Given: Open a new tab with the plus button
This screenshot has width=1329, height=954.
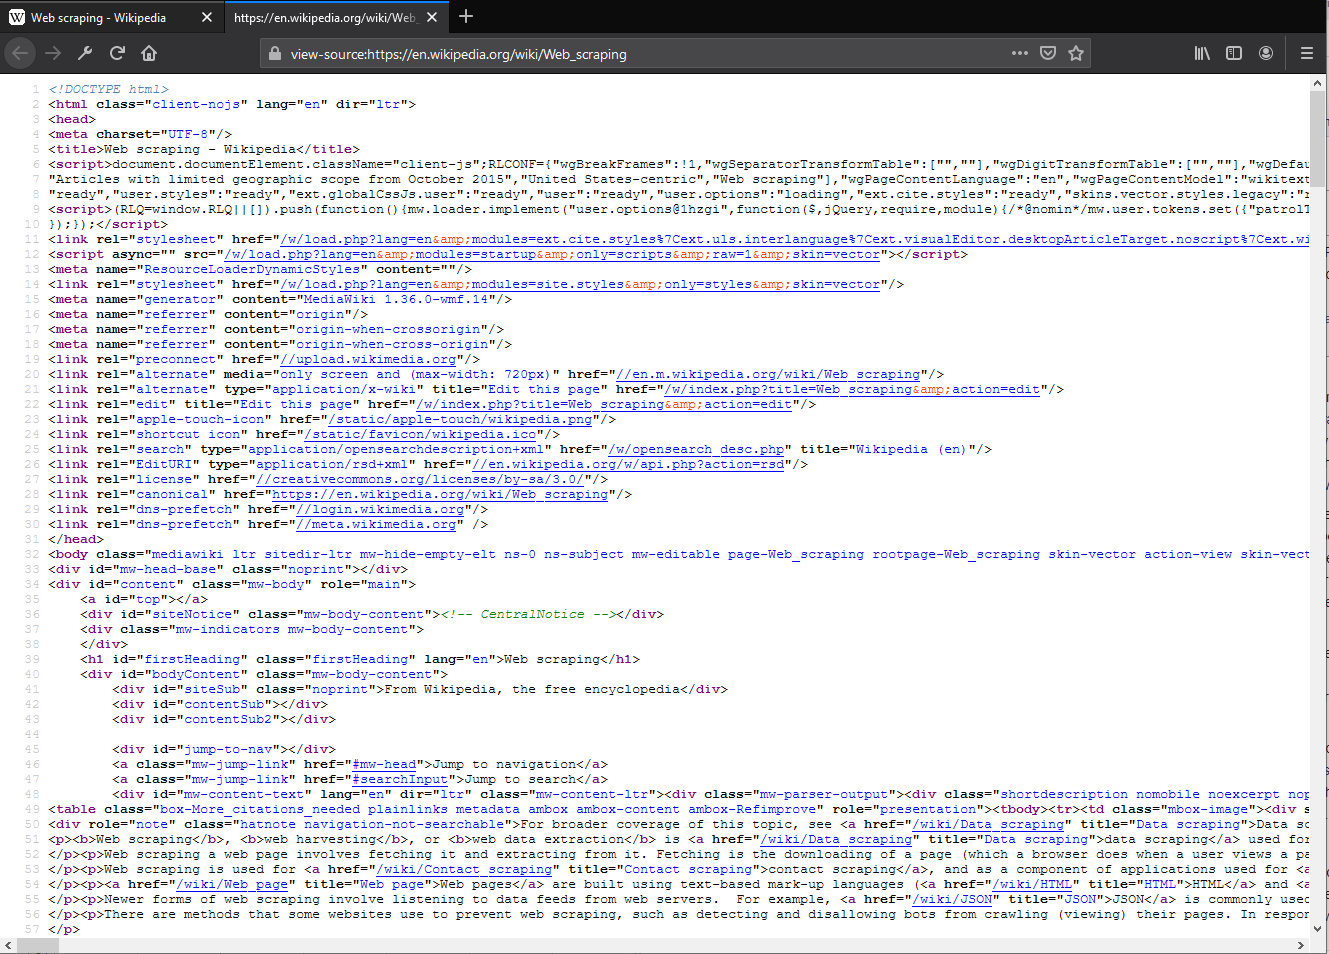Looking at the screenshot, I should pos(466,16).
